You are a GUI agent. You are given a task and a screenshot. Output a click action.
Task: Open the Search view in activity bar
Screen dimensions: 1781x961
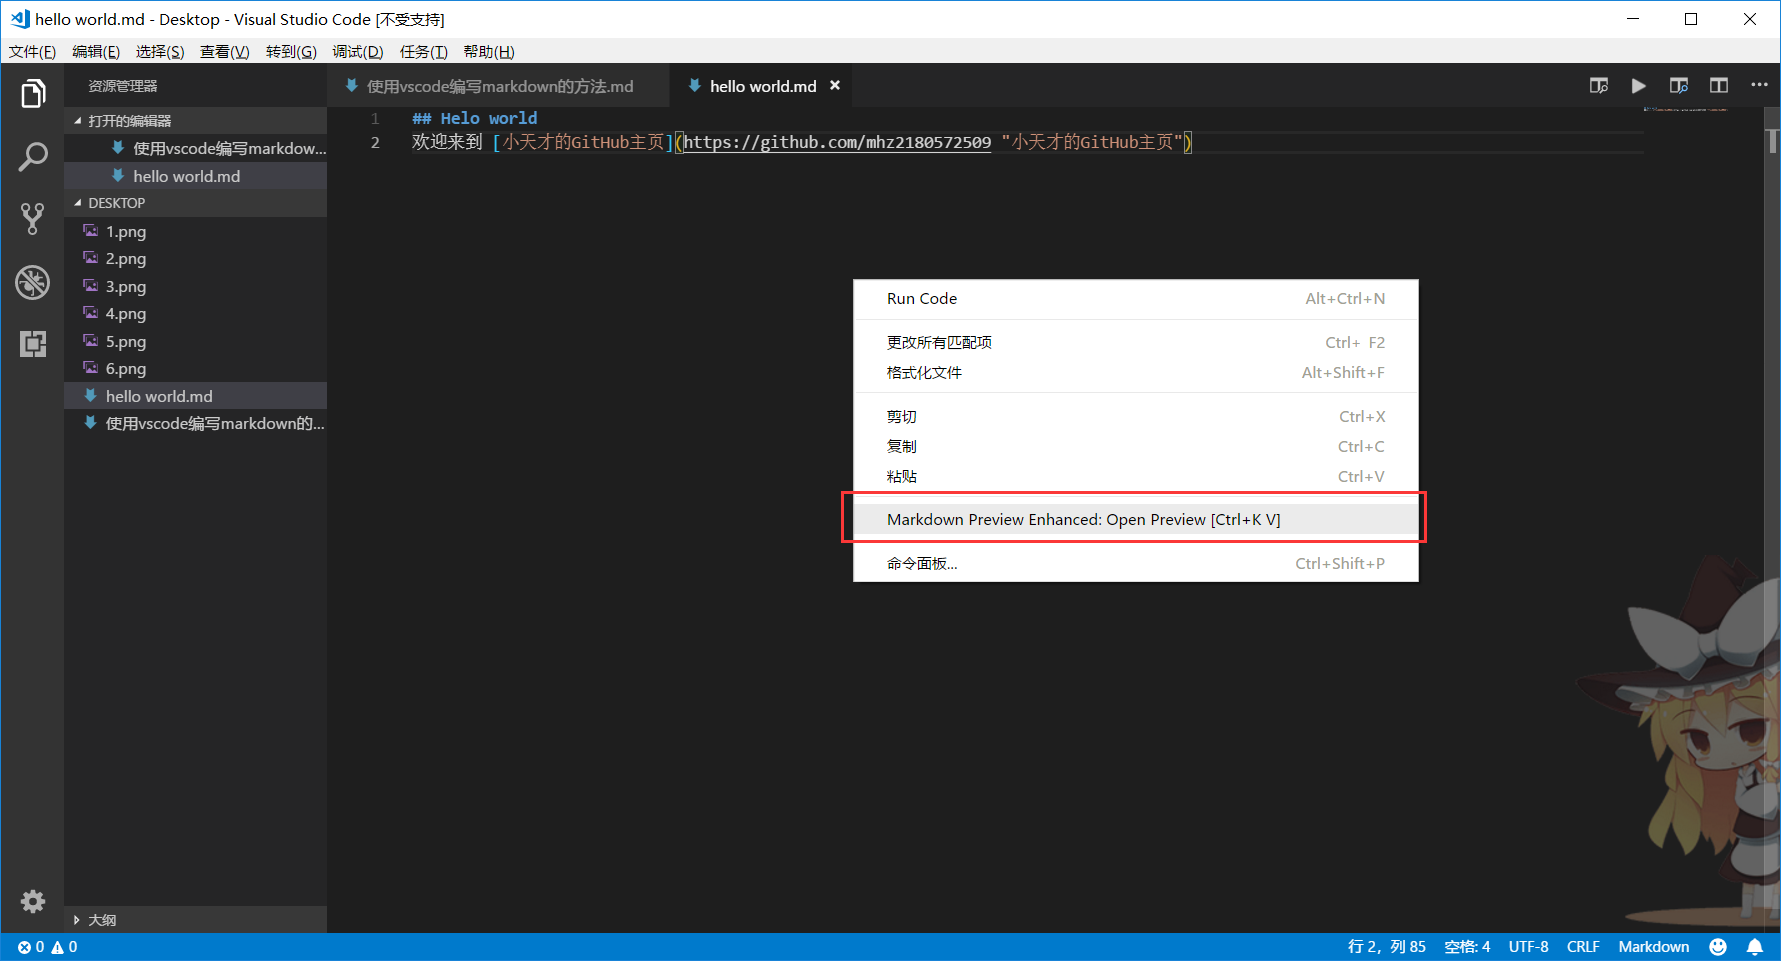[33, 156]
